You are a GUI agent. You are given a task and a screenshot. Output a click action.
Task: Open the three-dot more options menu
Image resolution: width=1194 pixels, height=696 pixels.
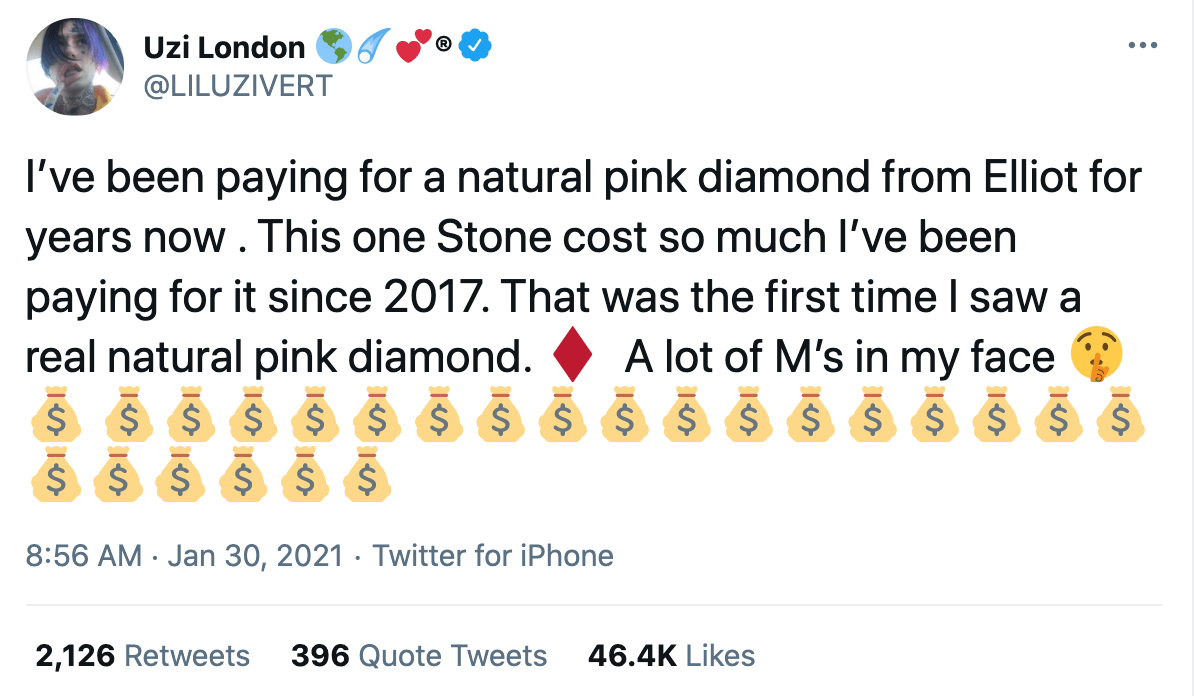pyautogui.click(x=1140, y=46)
